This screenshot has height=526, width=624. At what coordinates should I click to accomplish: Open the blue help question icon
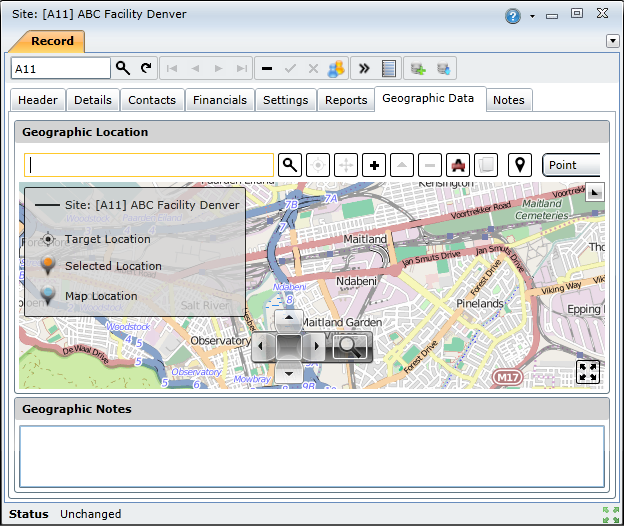pyautogui.click(x=513, y=16)
